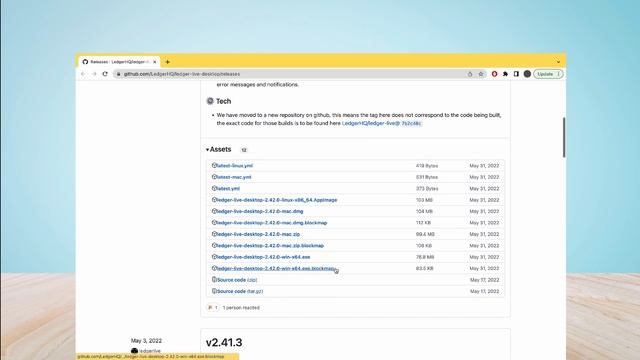640x360 pixels.
Task: Download ledger-live-desktop-2.42.0-mac.dmg
Action: pyautogui.click(x=260, y=211)
